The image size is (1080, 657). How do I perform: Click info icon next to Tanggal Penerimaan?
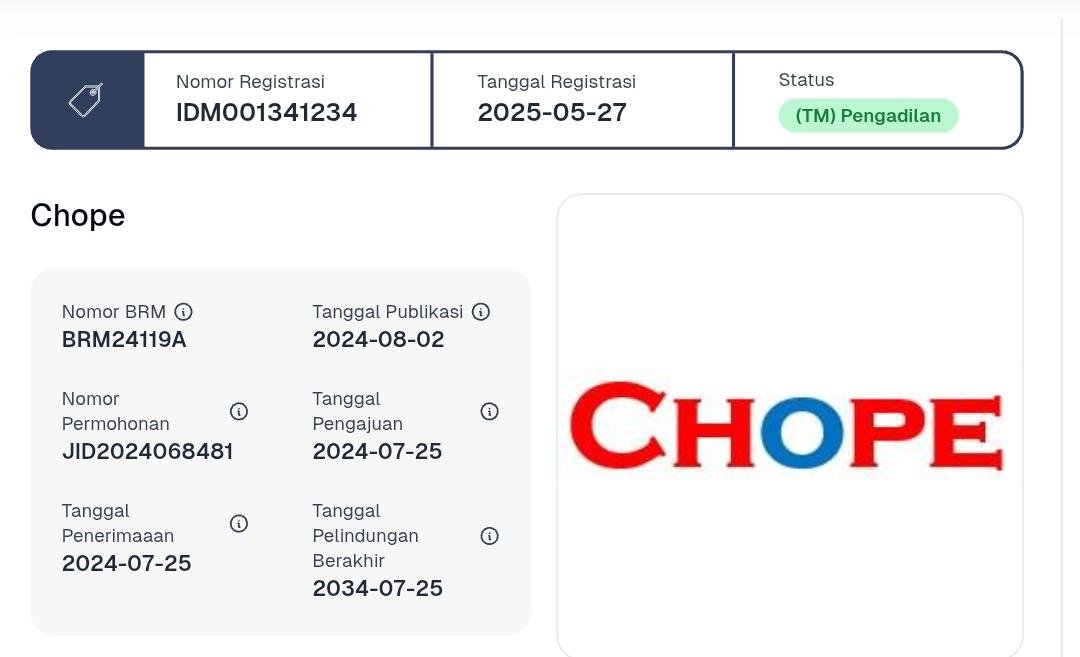(x=239, y=524)
